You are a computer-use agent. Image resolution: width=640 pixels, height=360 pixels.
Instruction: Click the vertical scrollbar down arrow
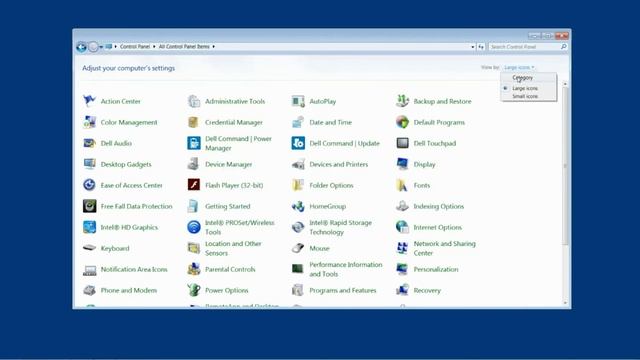[x=565, y=303]
